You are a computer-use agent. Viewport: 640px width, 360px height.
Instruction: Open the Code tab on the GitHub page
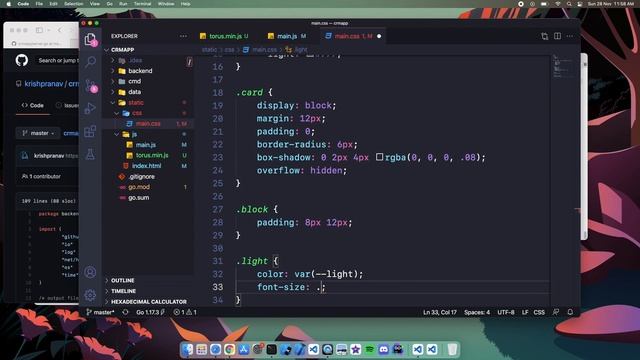tap(33, 105)
